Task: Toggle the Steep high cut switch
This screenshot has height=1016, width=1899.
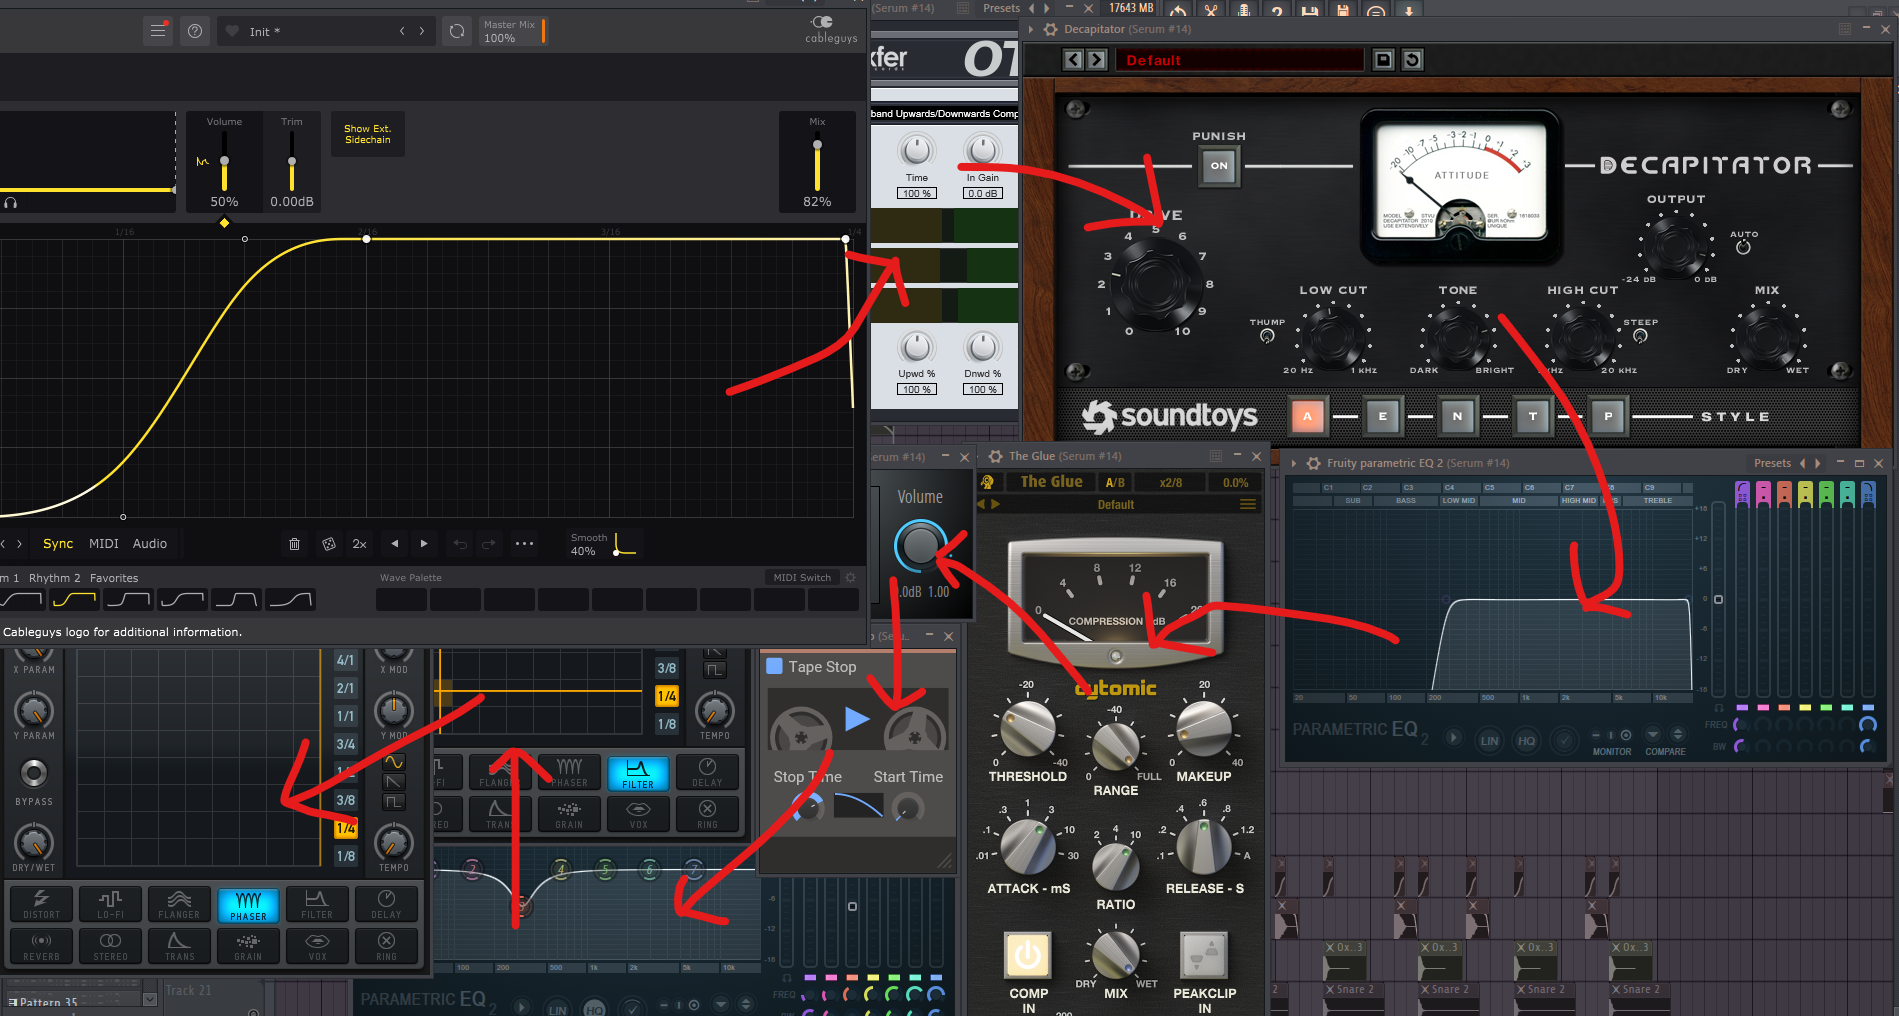Action: [1640, 336]
